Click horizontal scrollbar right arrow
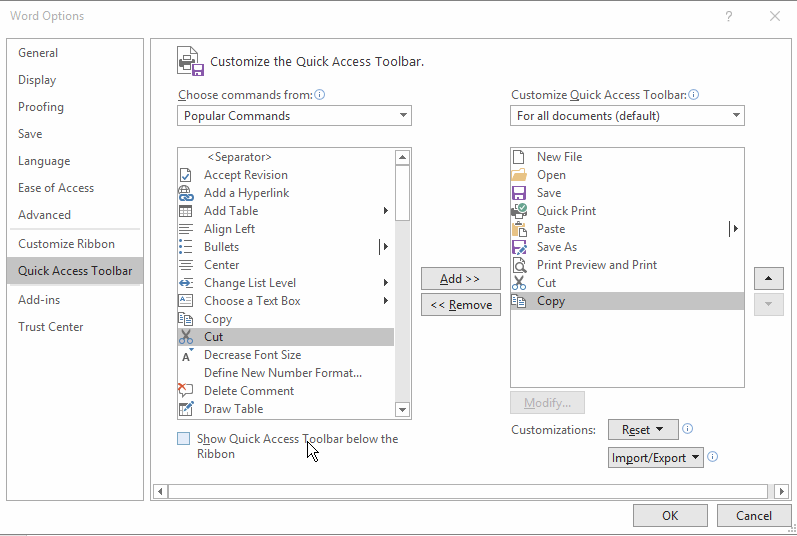 point(781,491)
